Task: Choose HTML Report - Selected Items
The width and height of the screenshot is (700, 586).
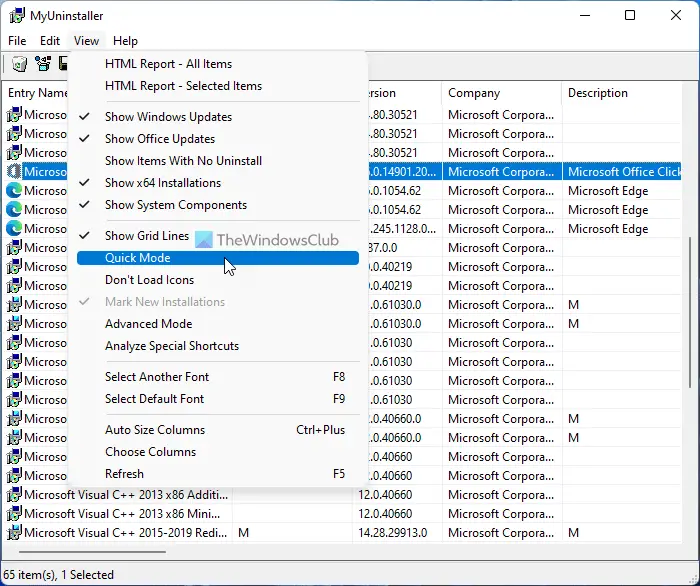Action: (x=218, y=86)
